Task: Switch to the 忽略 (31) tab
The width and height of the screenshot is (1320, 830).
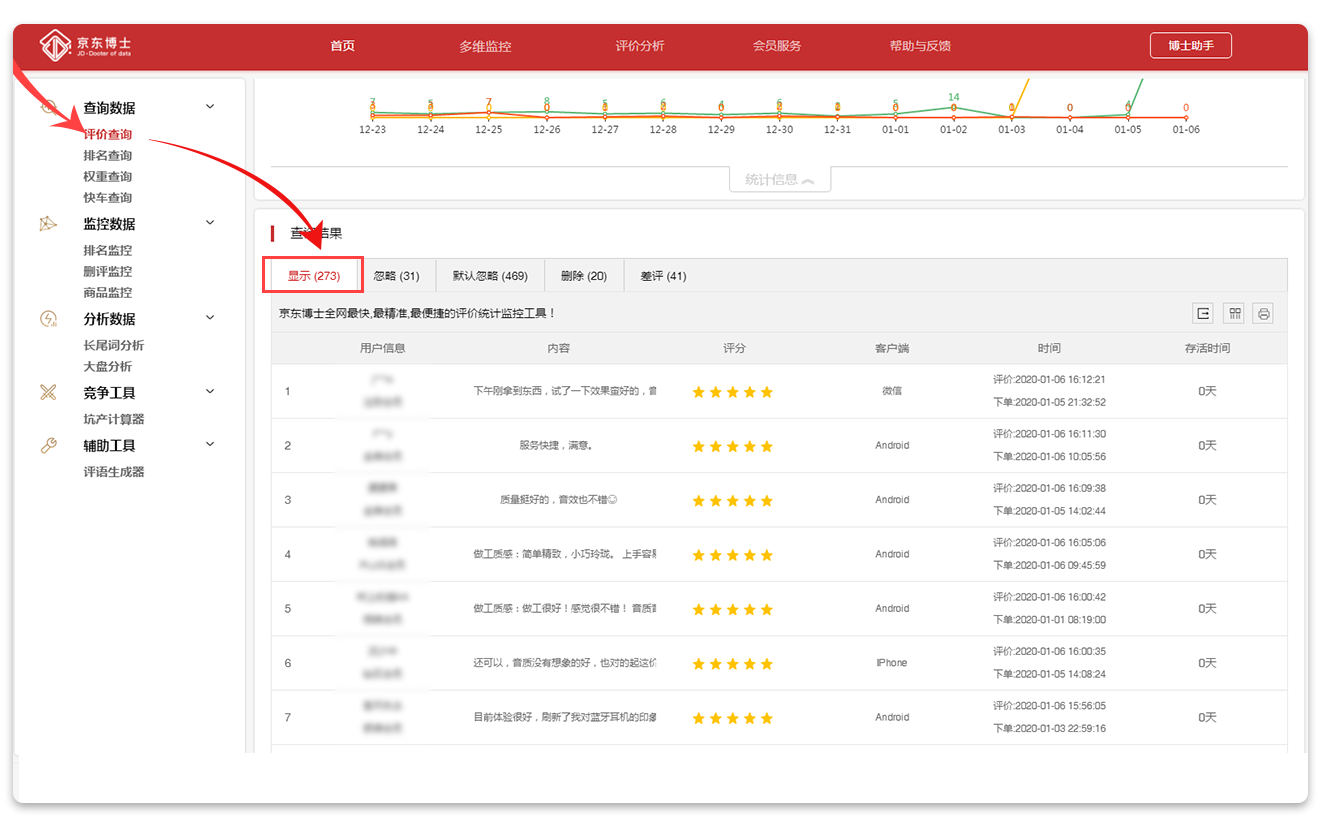Action: pos(397,276)
